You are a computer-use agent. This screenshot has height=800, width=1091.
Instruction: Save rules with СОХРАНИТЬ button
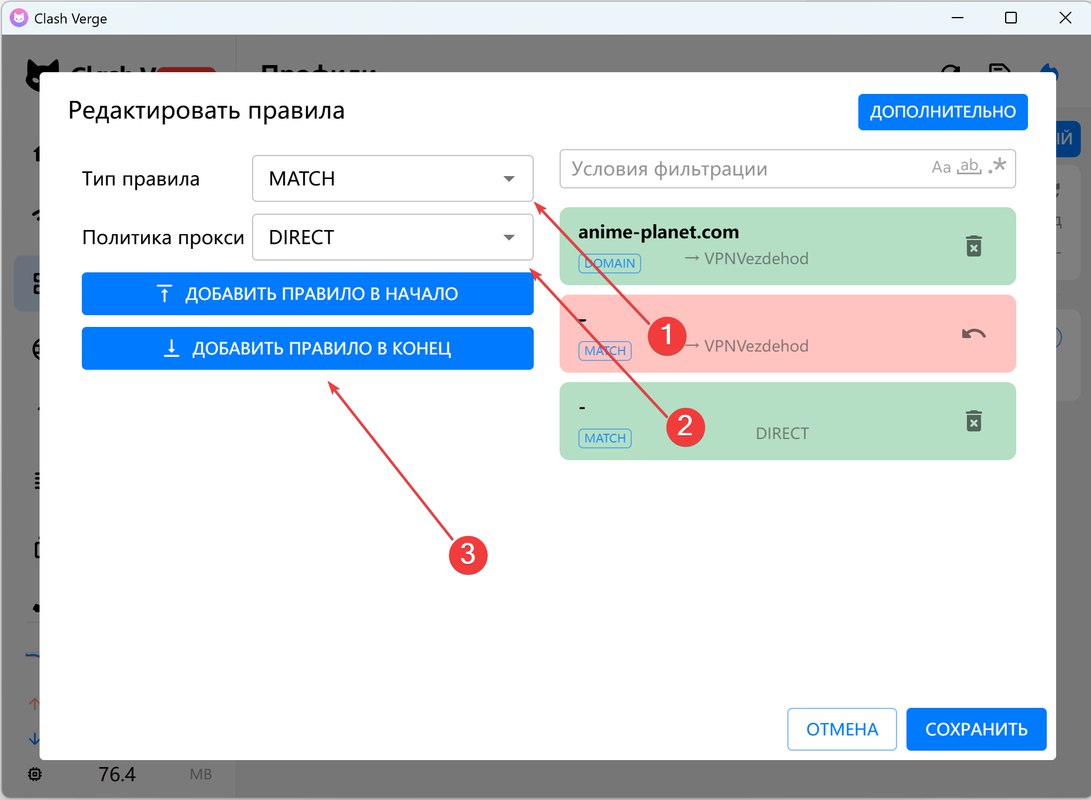click(x=976, y=729)
